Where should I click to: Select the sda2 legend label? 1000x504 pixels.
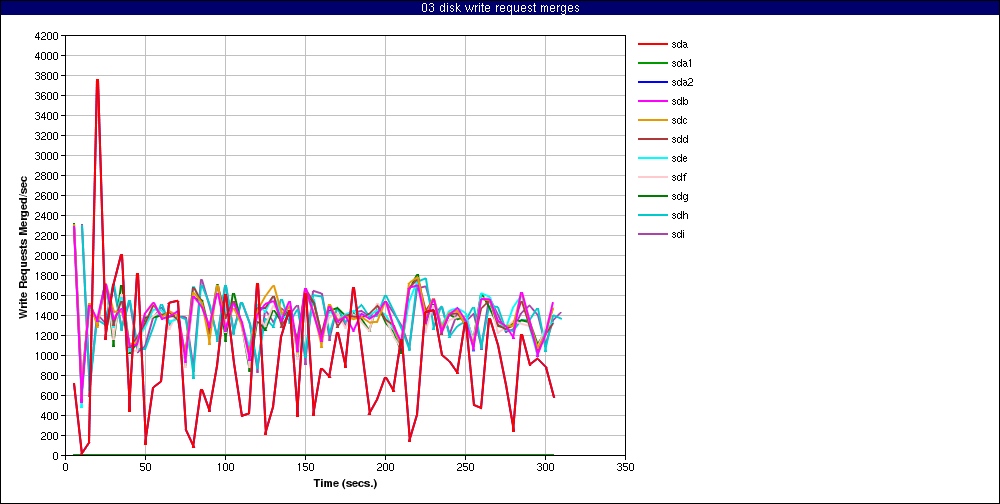tap(682, 82)
